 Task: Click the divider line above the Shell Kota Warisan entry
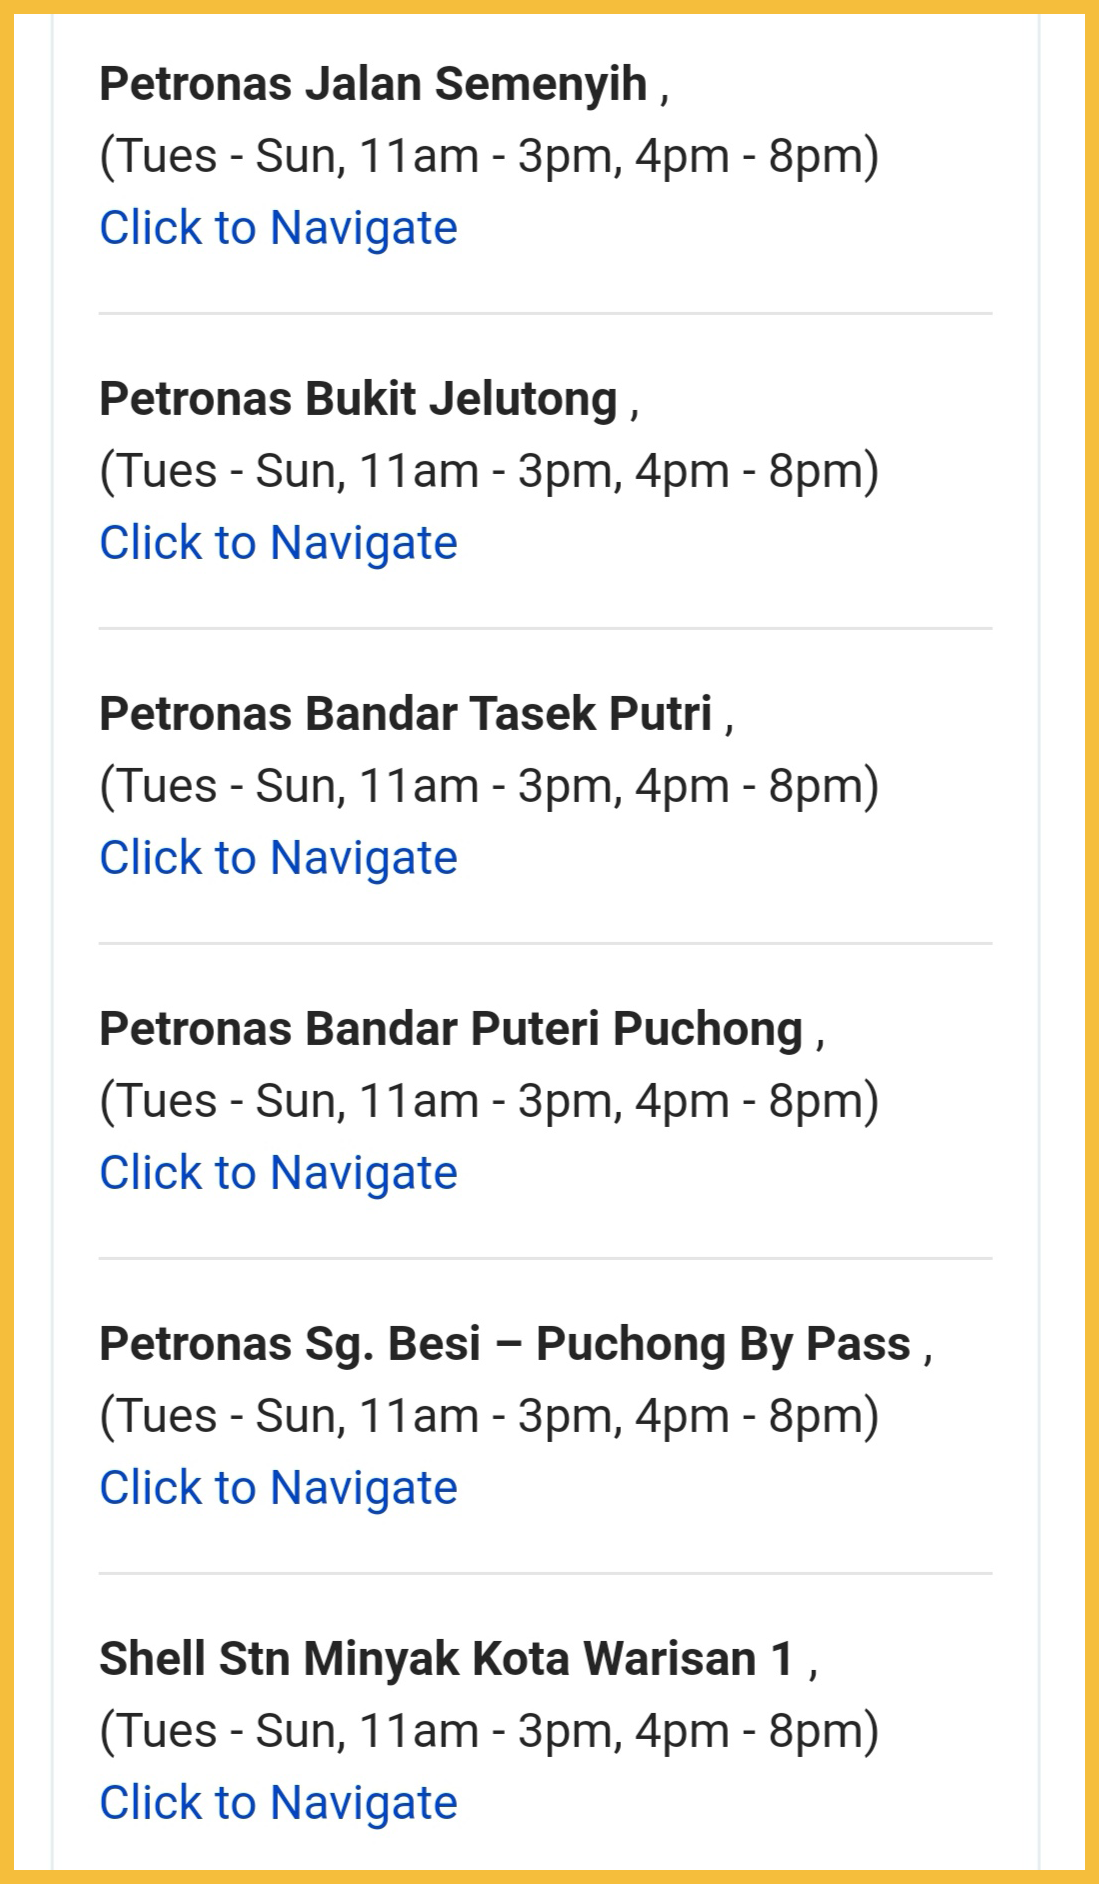[x=545, y=1573]
